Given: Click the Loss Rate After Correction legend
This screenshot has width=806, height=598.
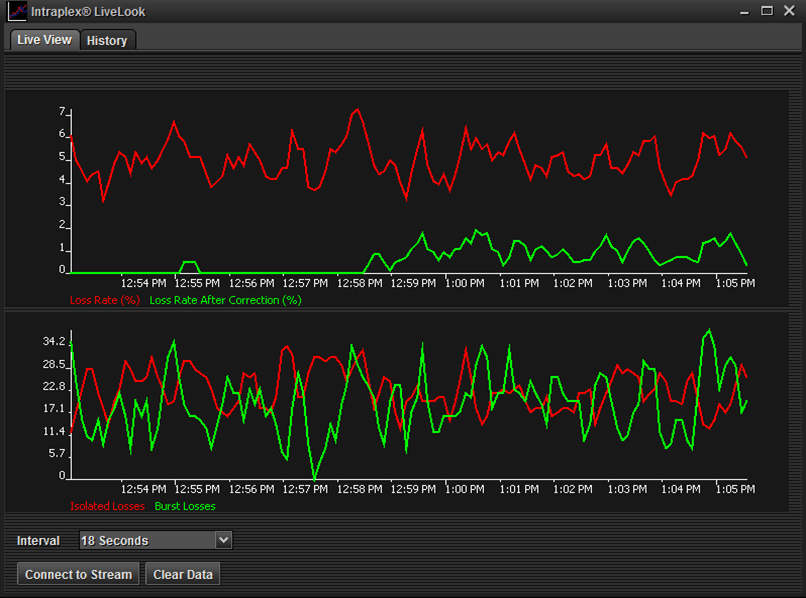Looking at the screenshot, I should [225, 299].
